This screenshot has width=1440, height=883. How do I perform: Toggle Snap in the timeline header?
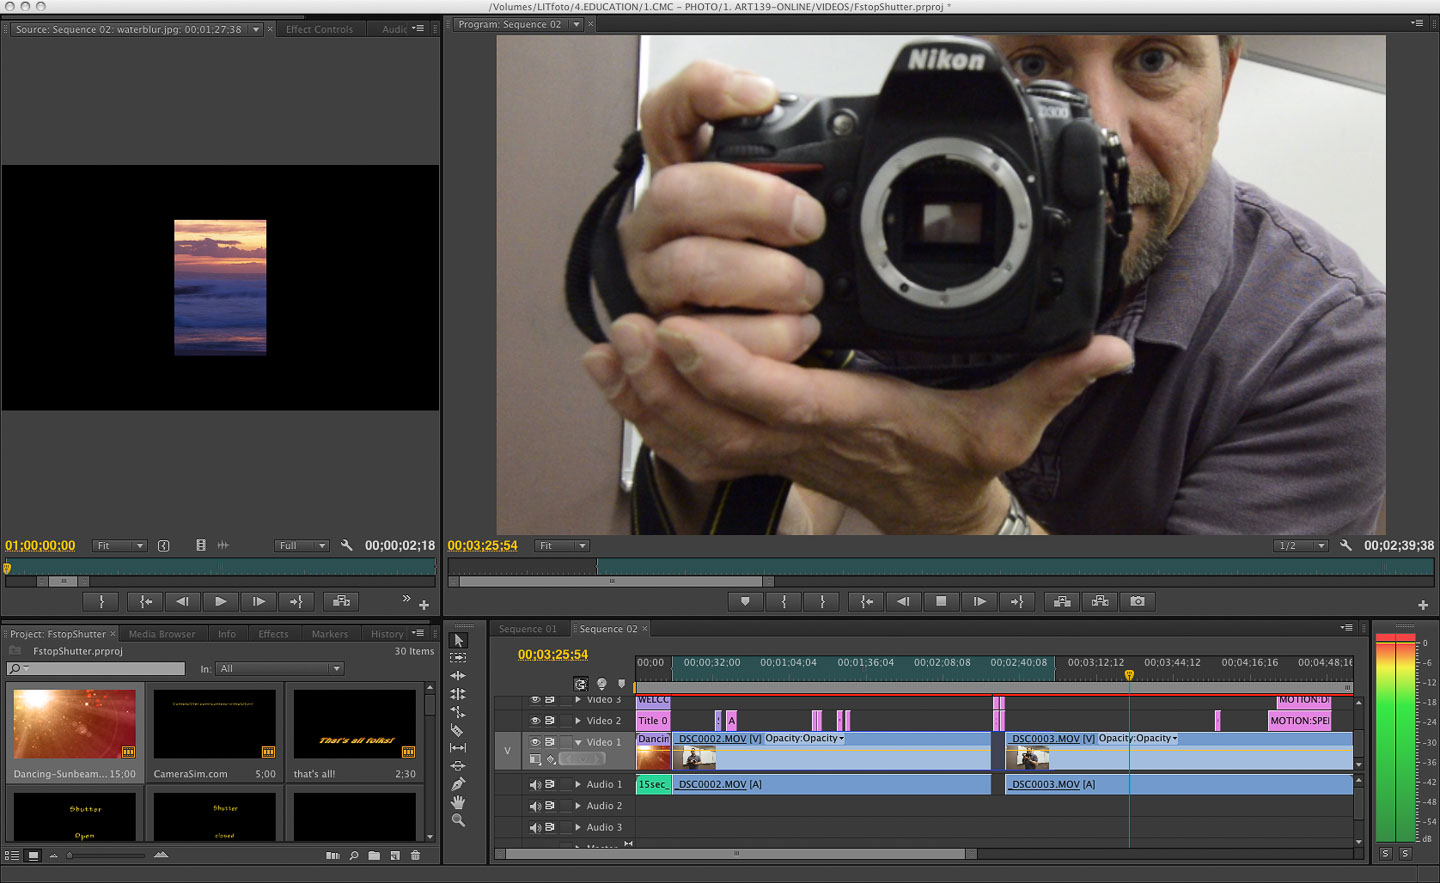click(580, 684)
